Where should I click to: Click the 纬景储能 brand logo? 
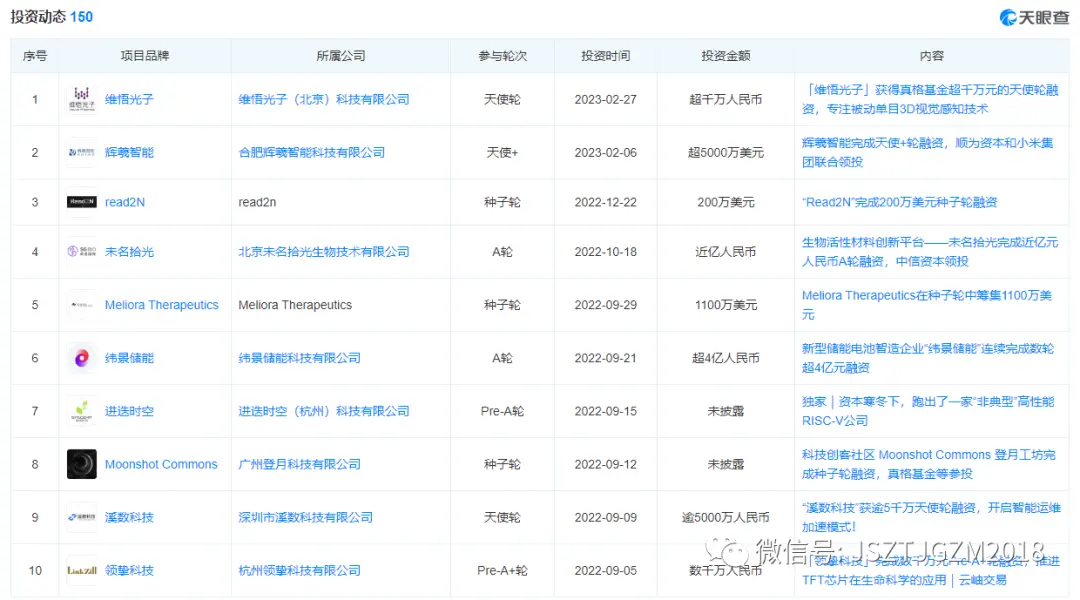pyautogui.click(x=81, y=358)
